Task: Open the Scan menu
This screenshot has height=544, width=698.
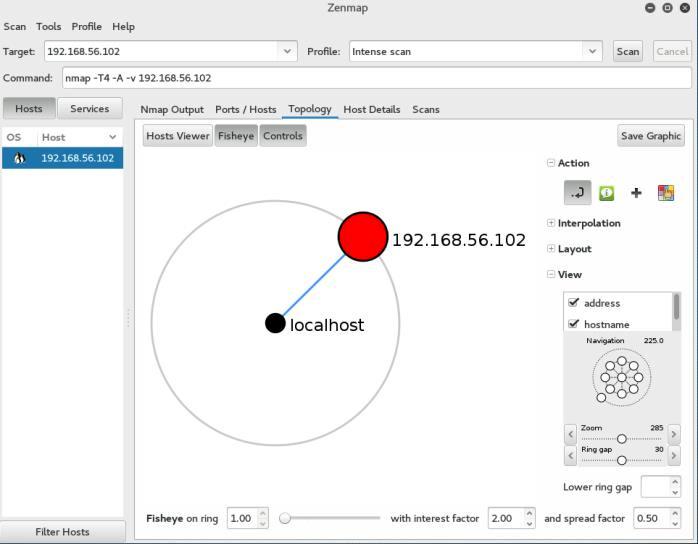Action: click(x=15, y=27)
